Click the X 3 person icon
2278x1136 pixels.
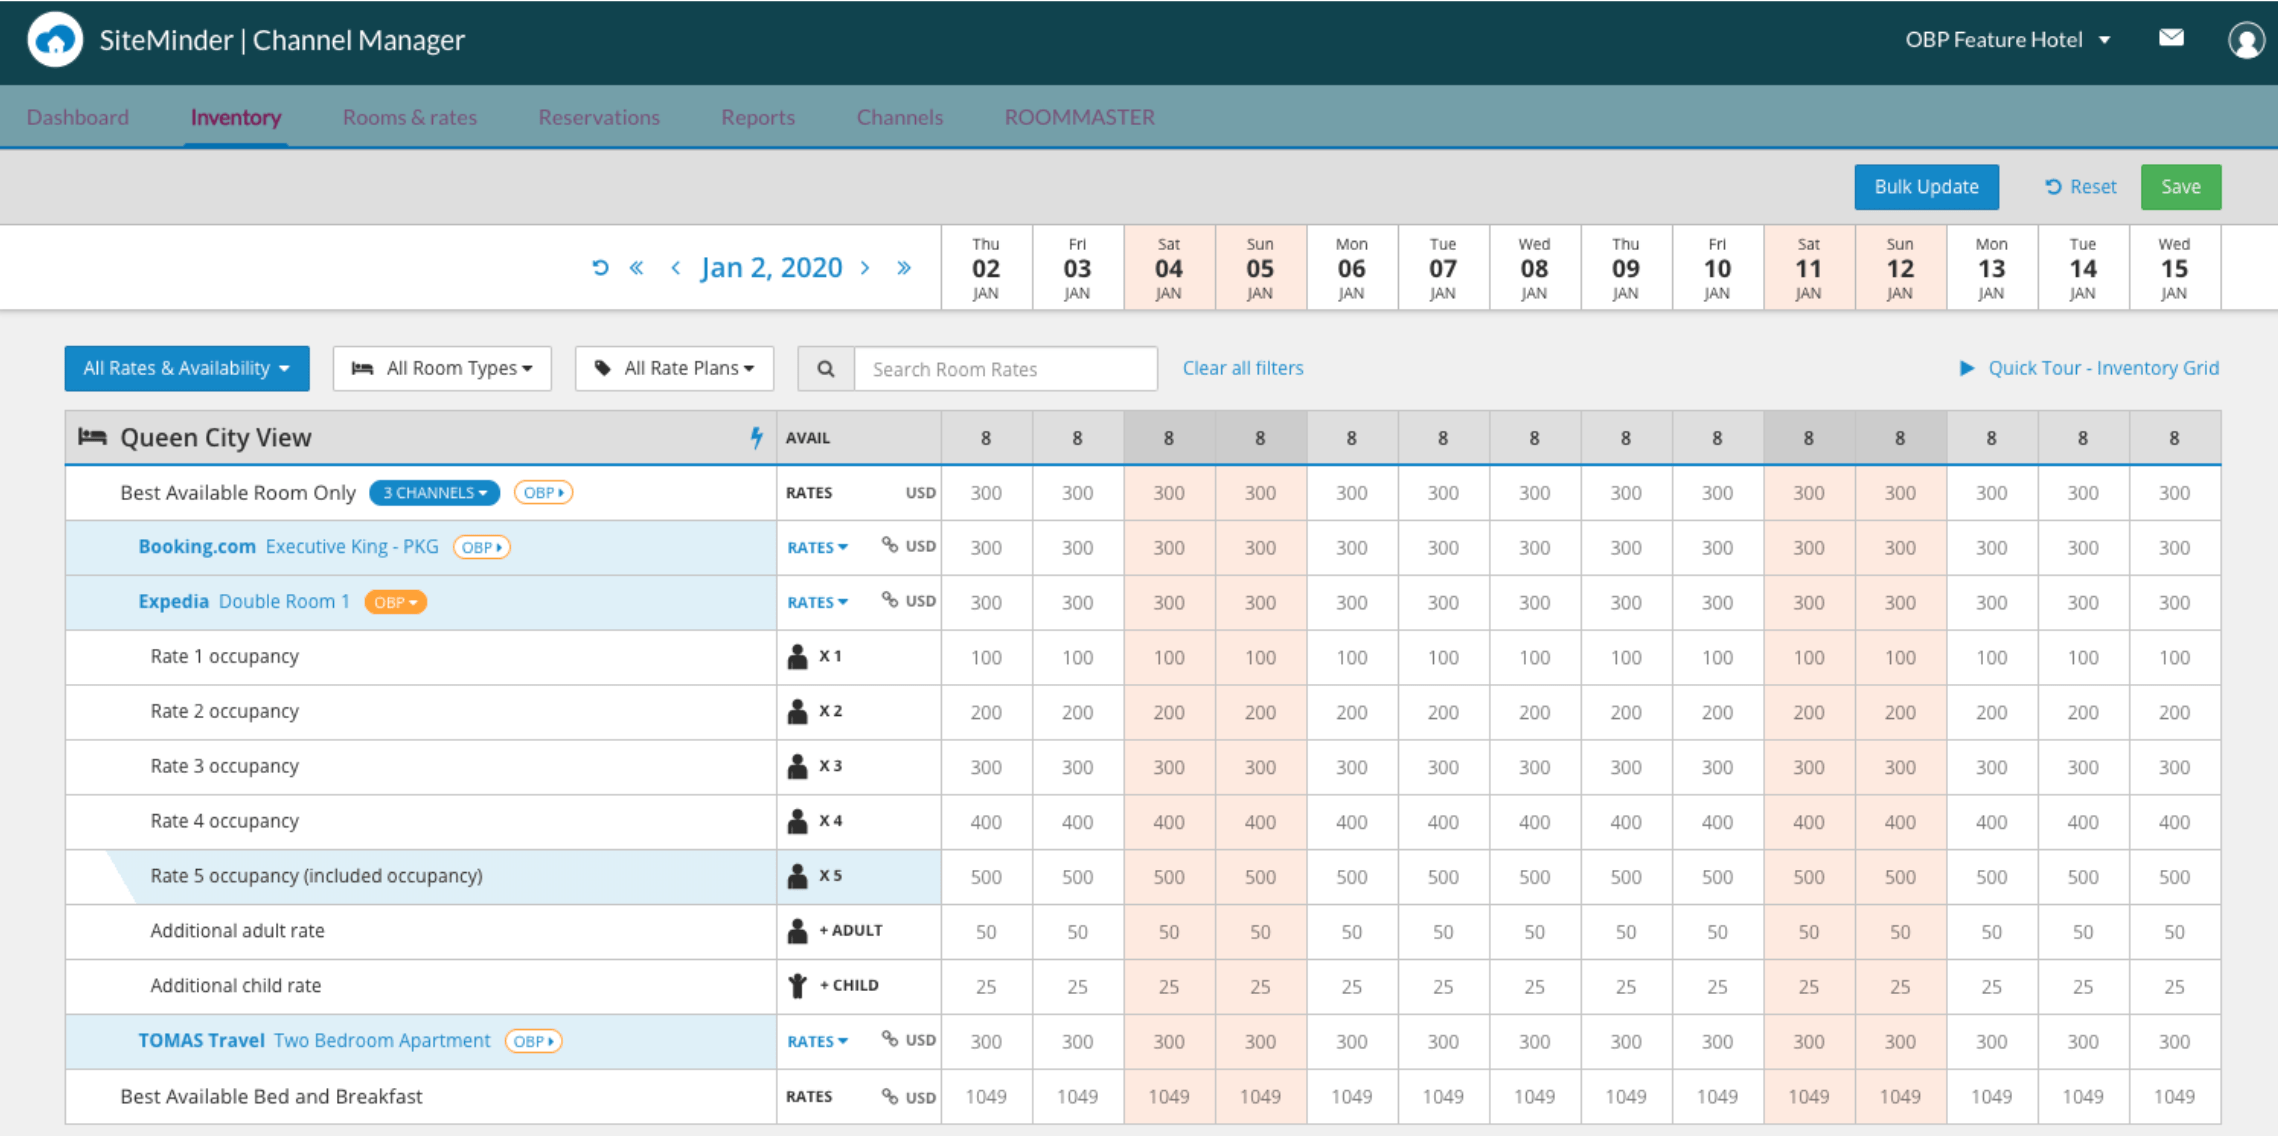click(797, 766)
